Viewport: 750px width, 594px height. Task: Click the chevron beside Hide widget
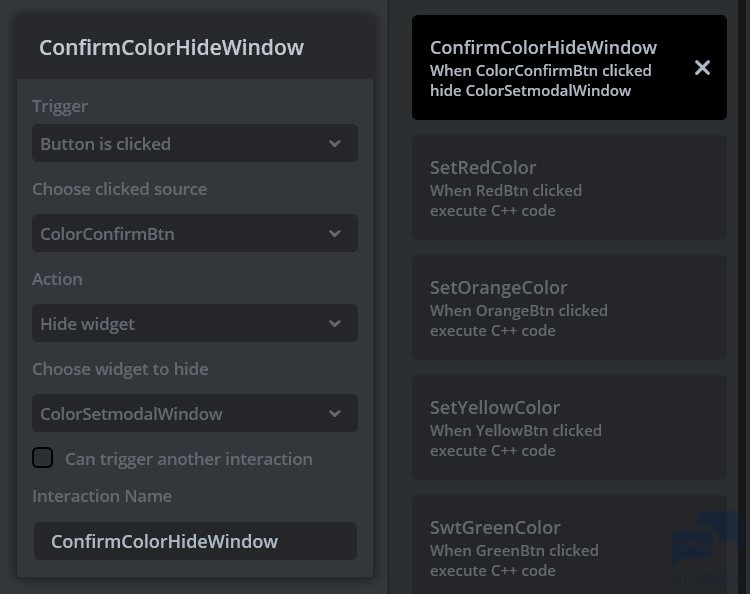tap(335, 324)
